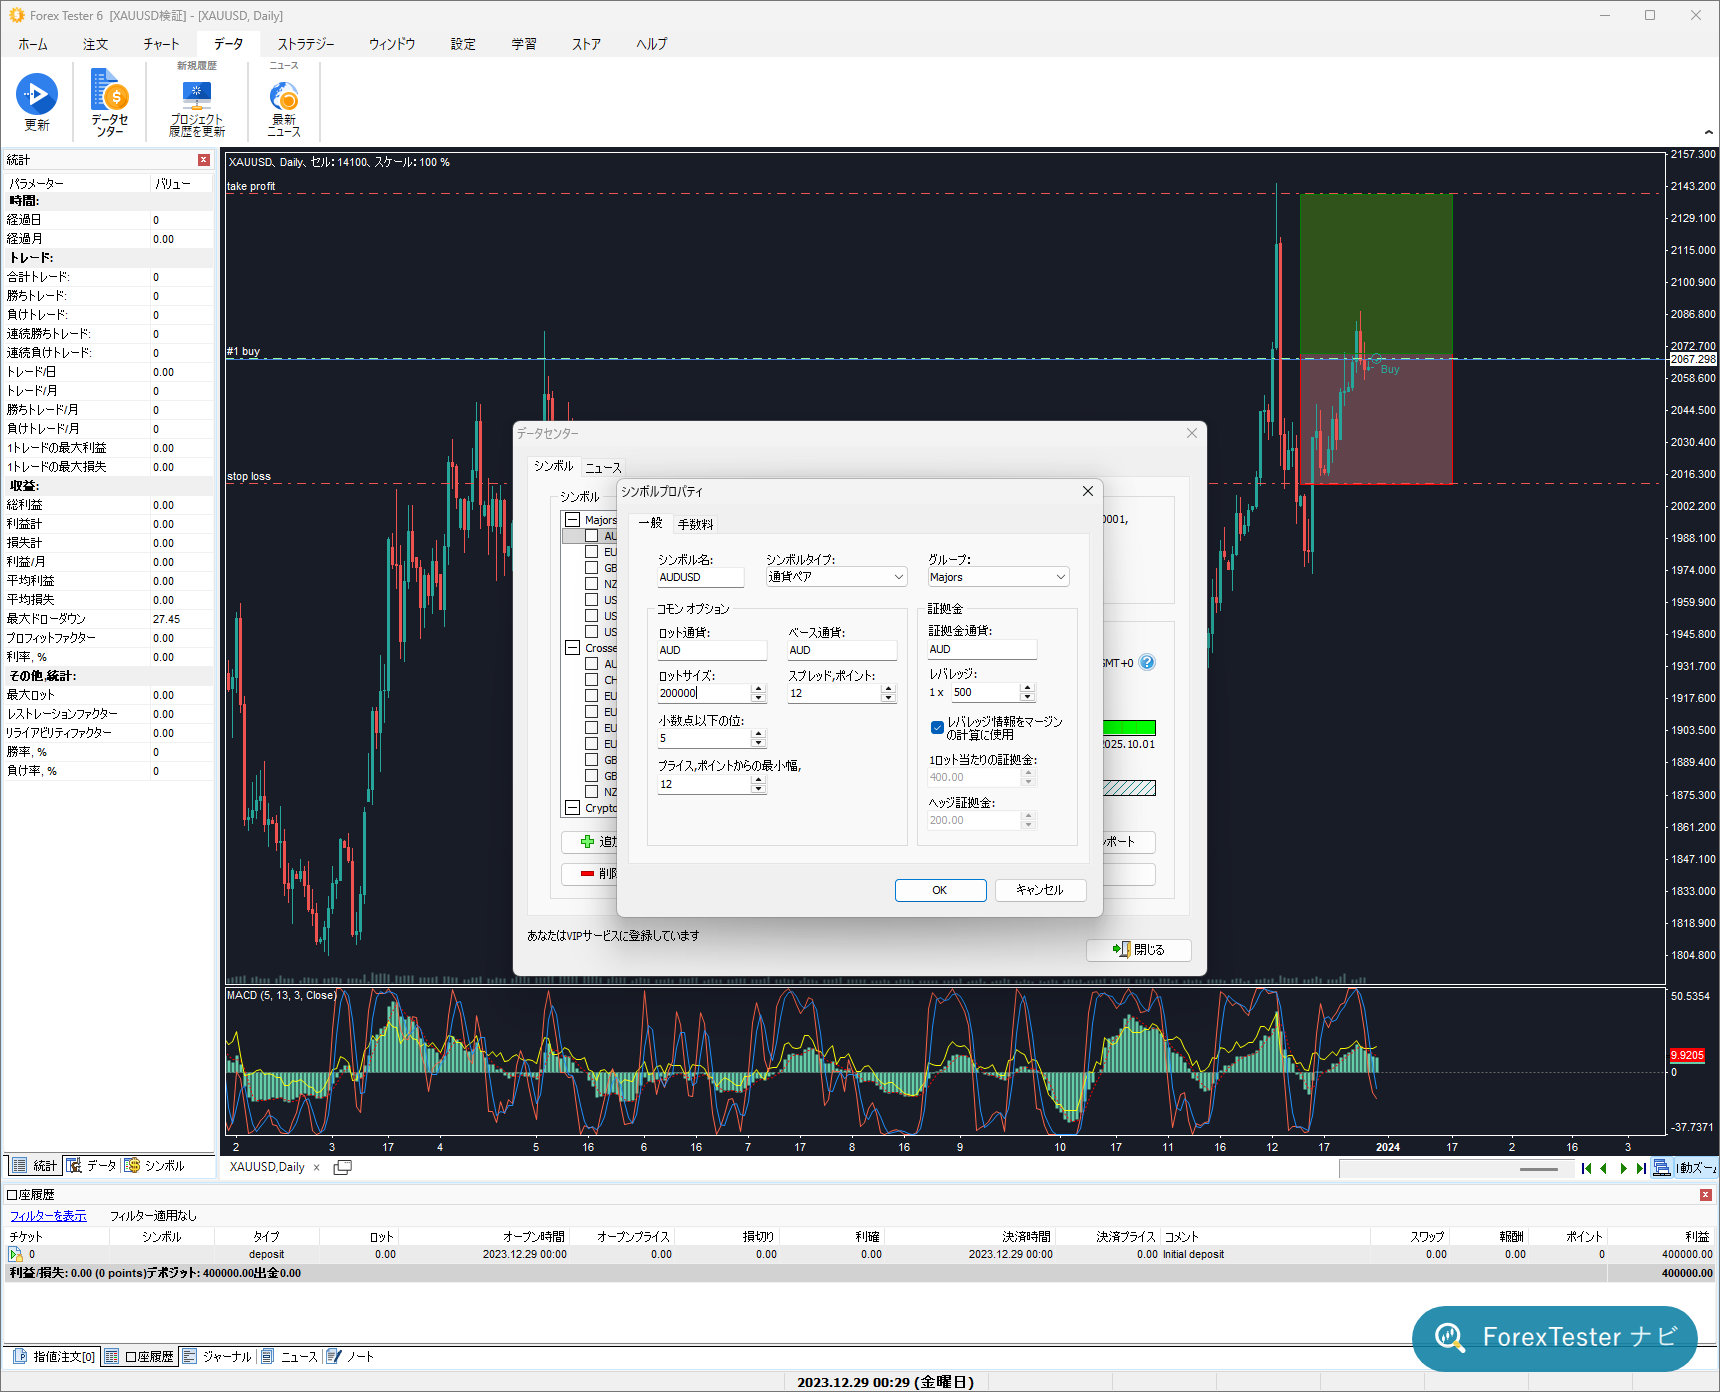Switch to 手数料 tab in シンボルプロパティ
1720x1392 pixels.
pos(696,524)
